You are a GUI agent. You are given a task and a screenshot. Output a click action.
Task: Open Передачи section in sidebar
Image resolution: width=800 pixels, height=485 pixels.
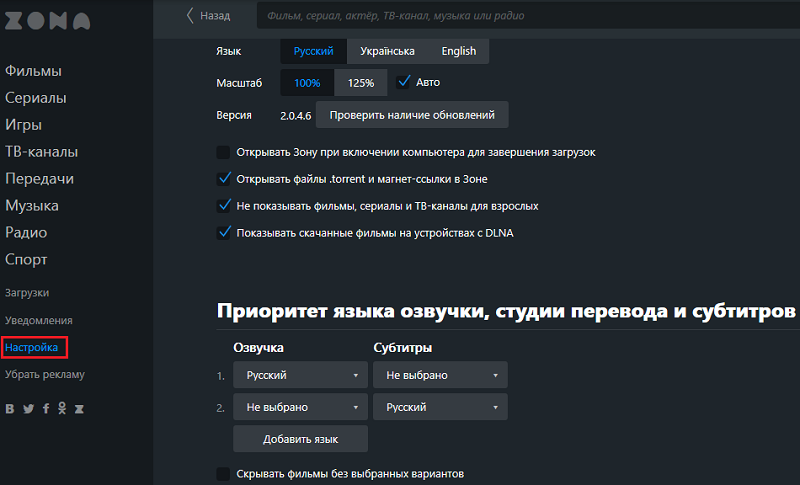pos(39,179)
